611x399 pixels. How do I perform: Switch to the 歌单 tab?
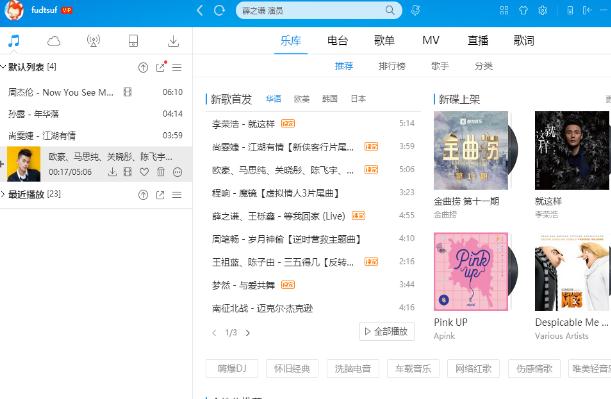(x=384, y=40)
